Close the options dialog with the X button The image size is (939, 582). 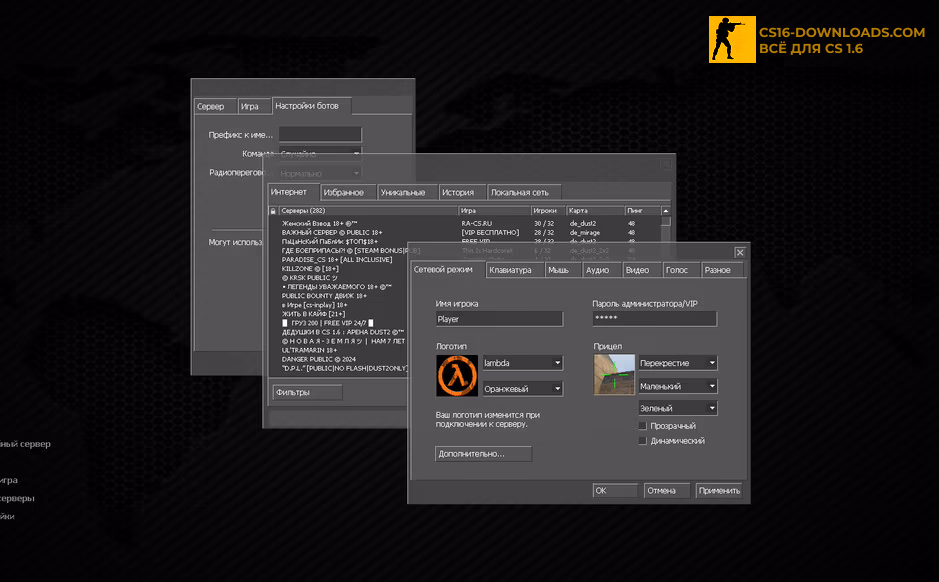point(740,252)
